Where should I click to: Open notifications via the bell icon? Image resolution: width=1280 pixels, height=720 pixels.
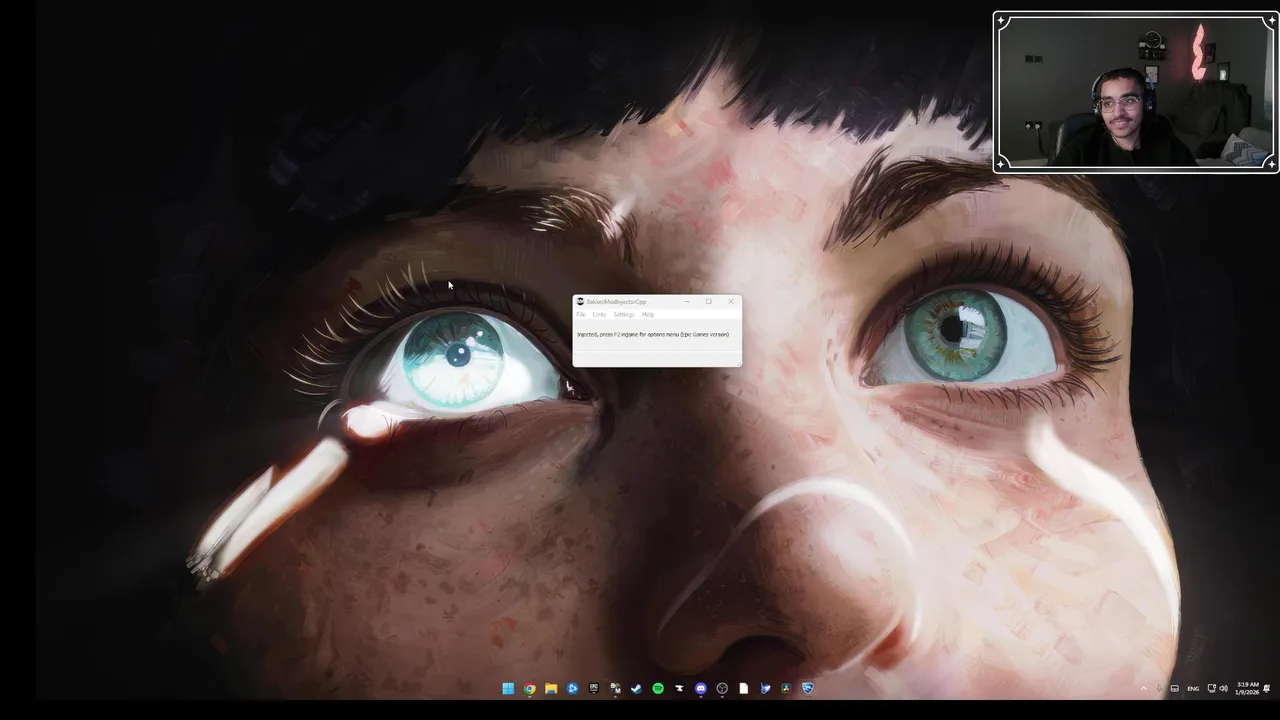(x=1267, y=688)
